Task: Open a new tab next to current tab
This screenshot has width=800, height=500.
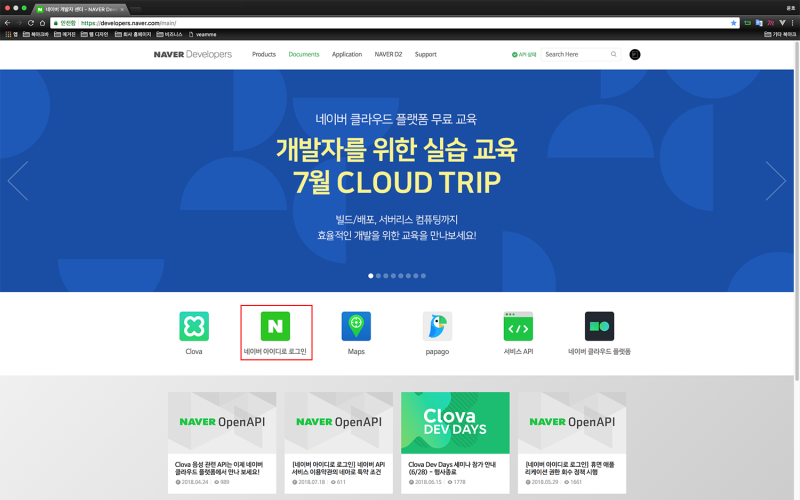Action: click(136, 9)
